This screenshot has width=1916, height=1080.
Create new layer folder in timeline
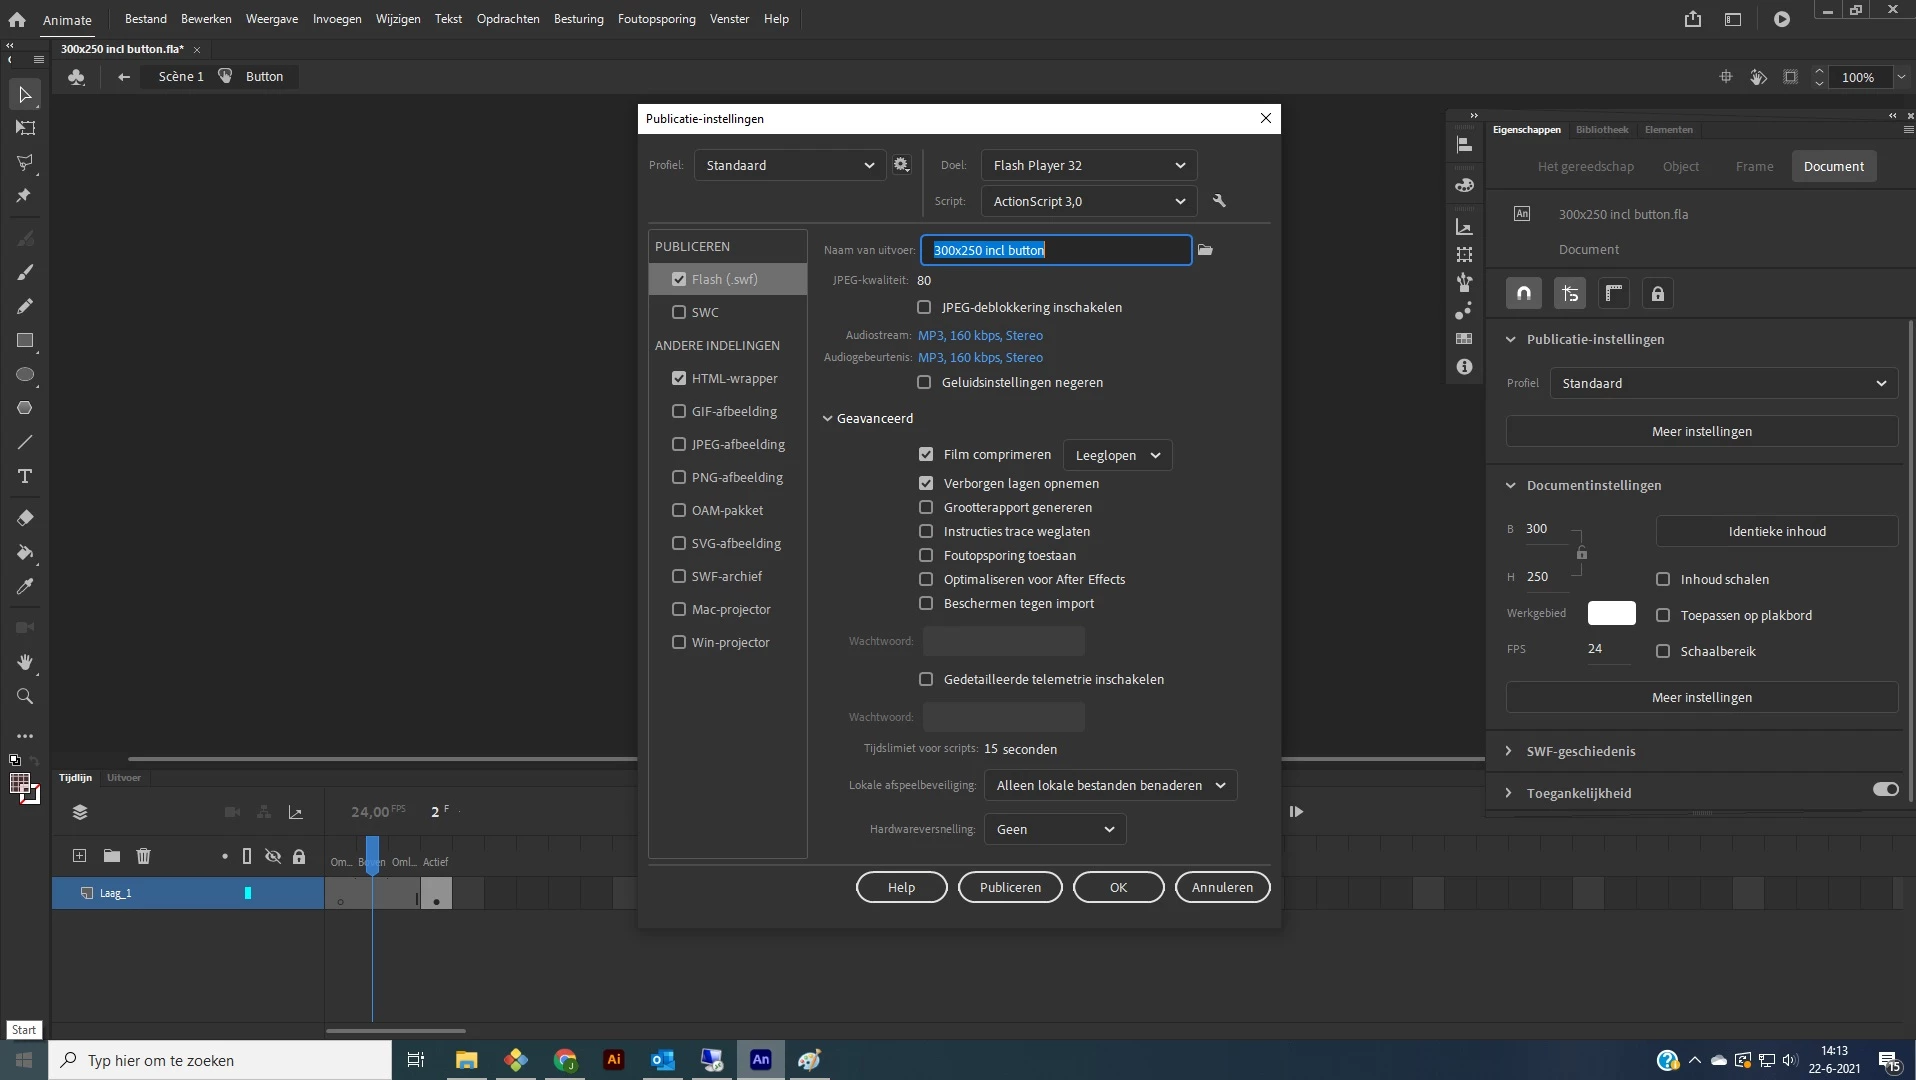click(112, 856)
